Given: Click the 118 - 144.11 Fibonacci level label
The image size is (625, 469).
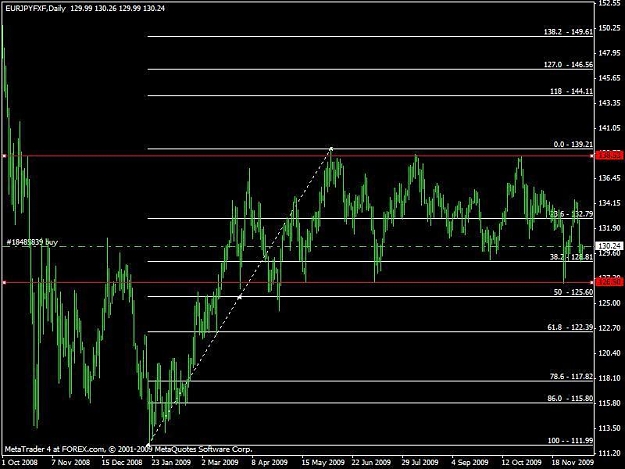Looking at the screenshot, I should click(572, 91).
